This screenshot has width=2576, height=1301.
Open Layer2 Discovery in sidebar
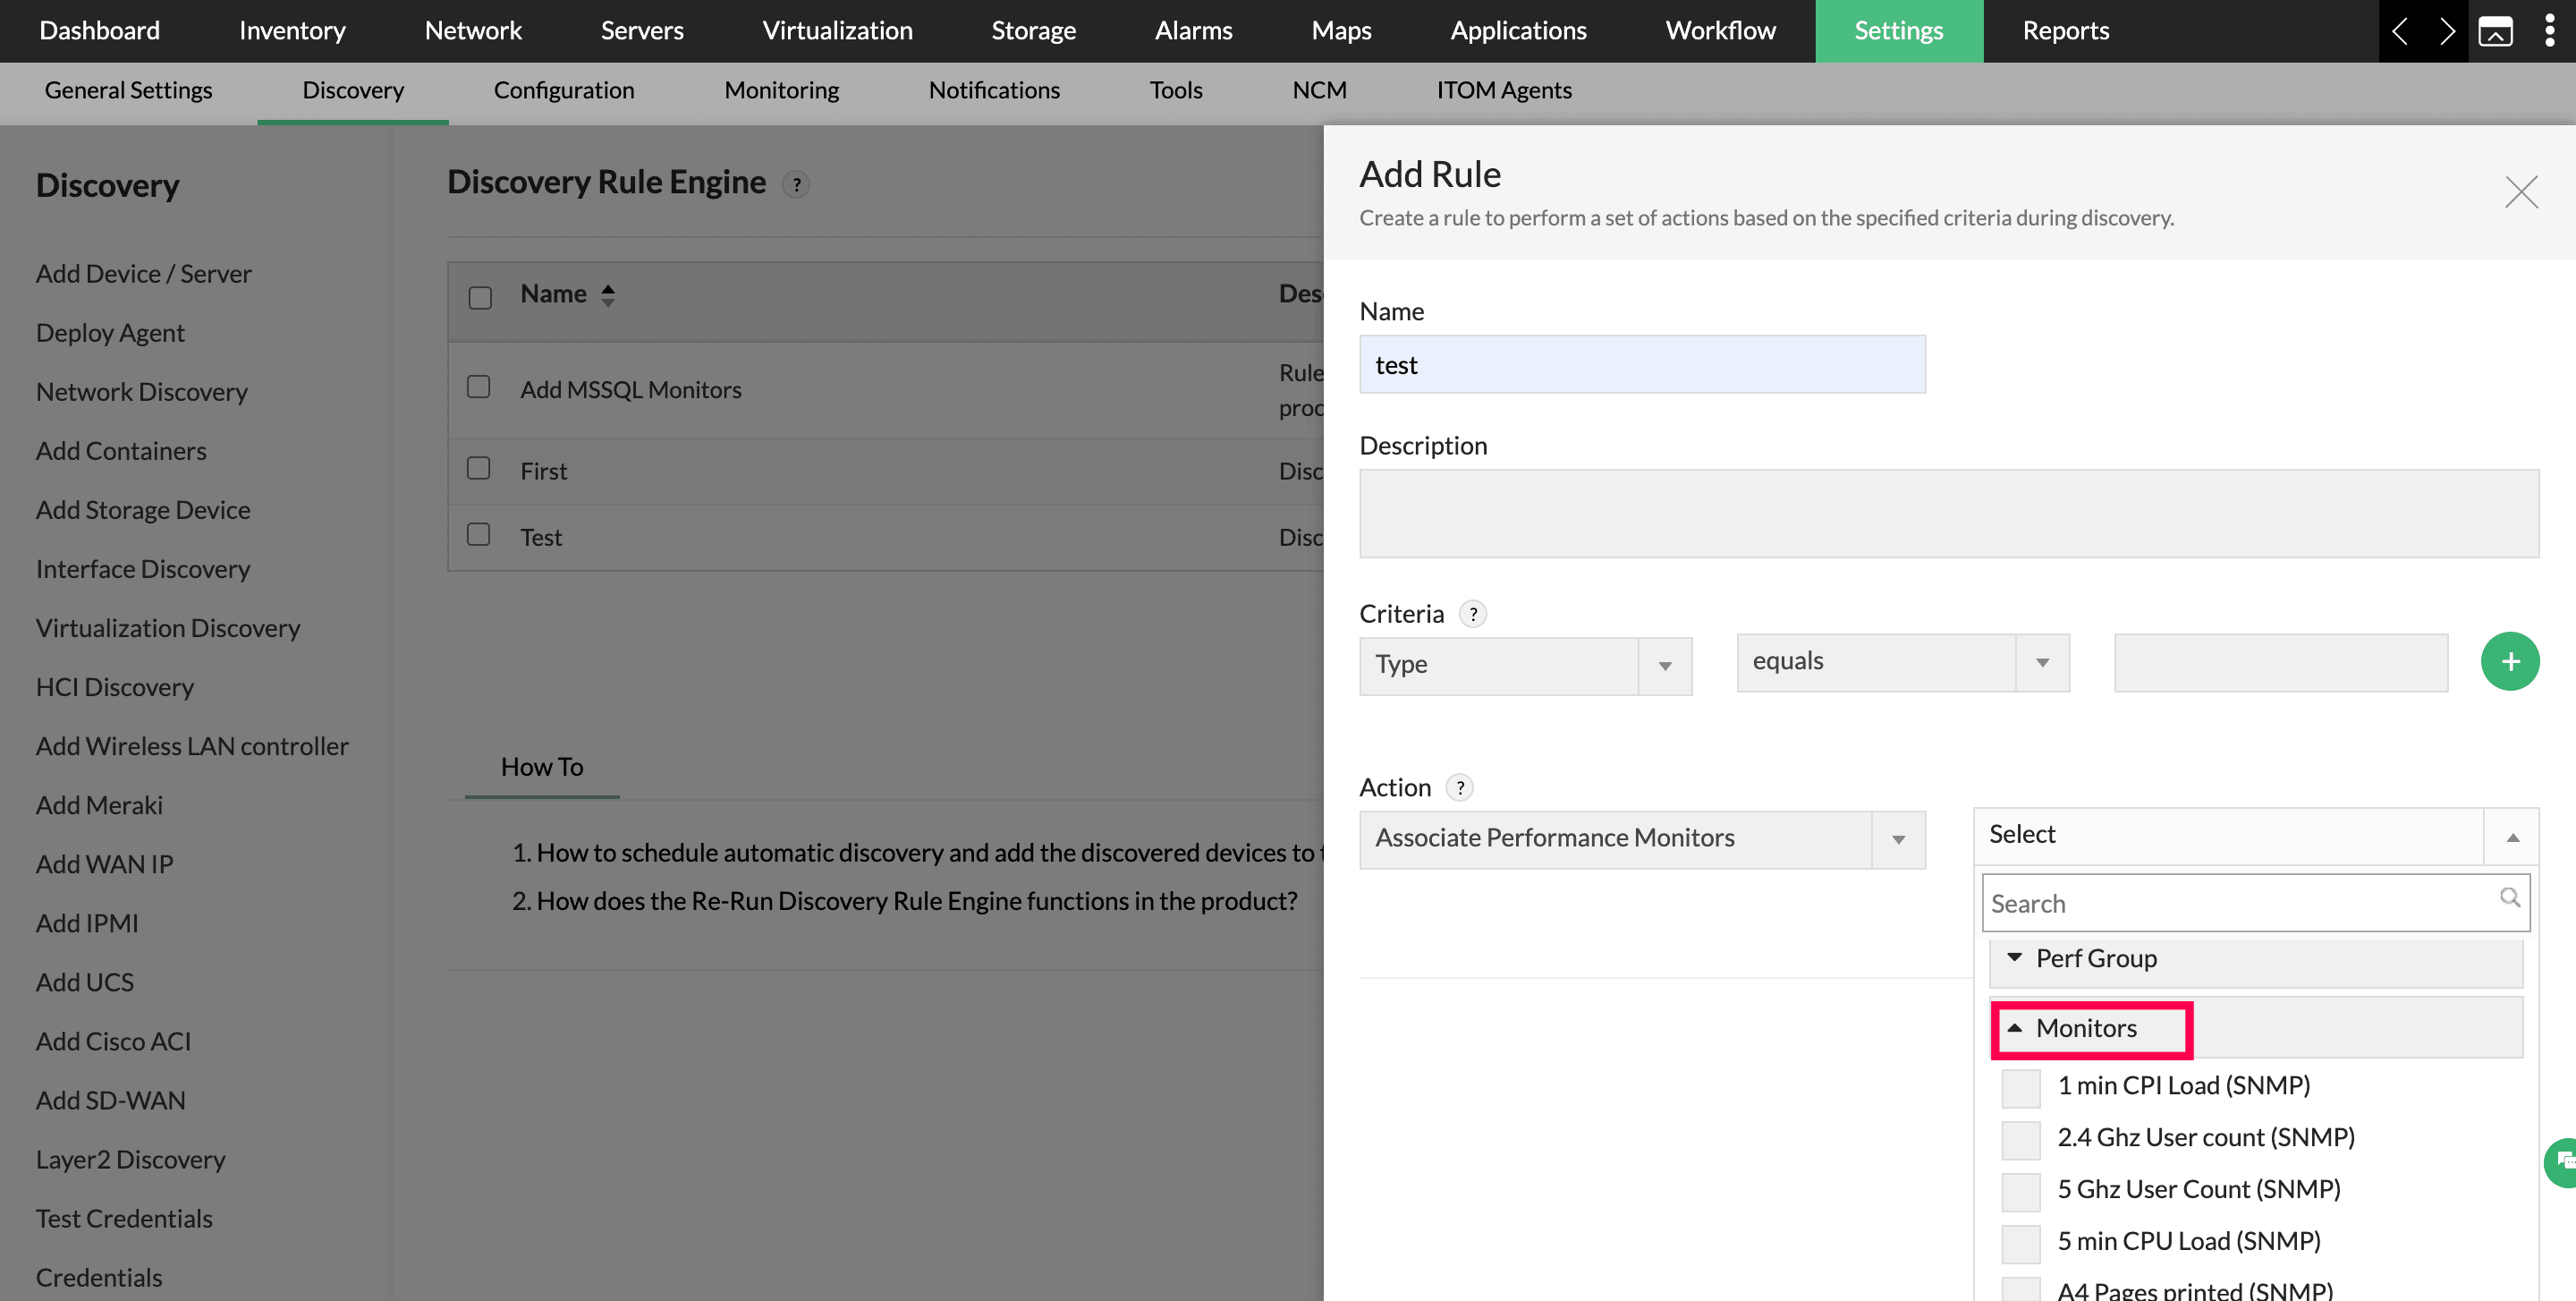[130, 1159]
